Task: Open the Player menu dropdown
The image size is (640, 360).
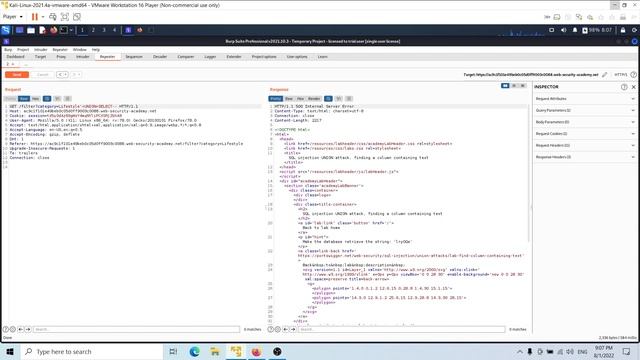Action: (x=12, y=17)
